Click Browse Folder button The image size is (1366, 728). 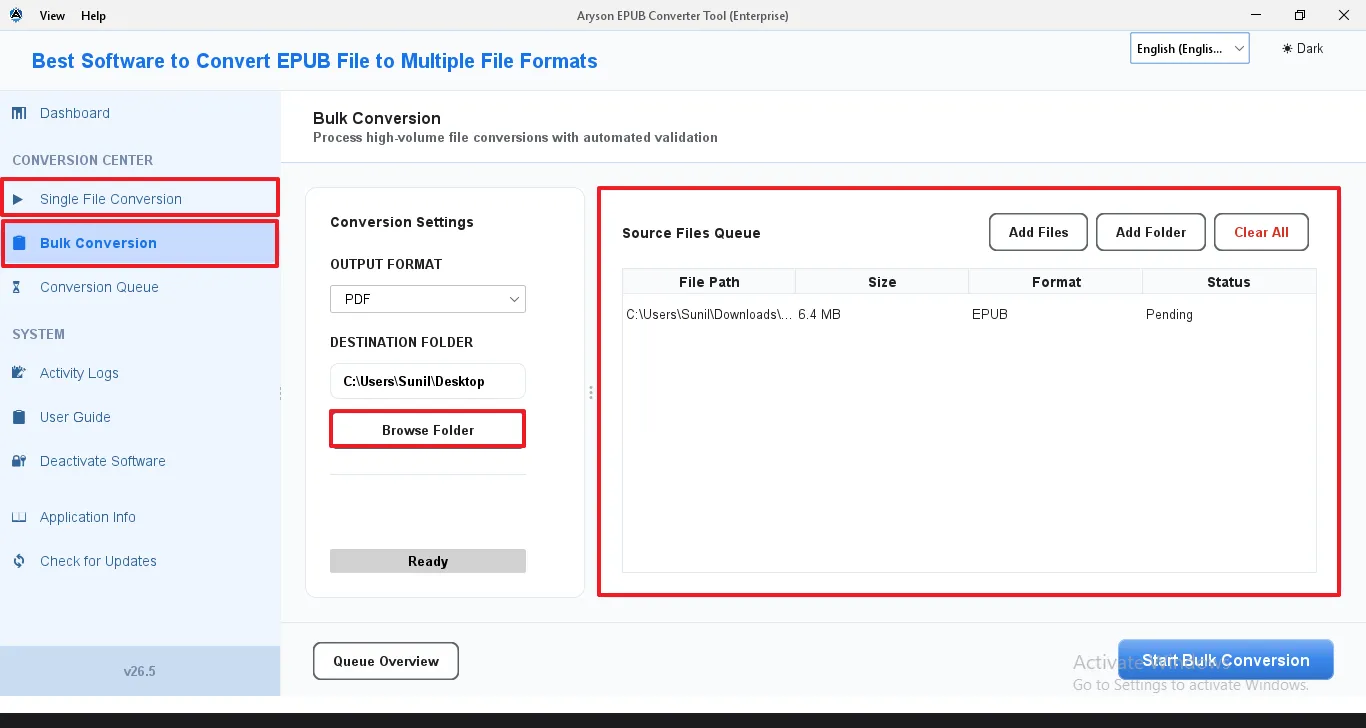pos(428,430)
